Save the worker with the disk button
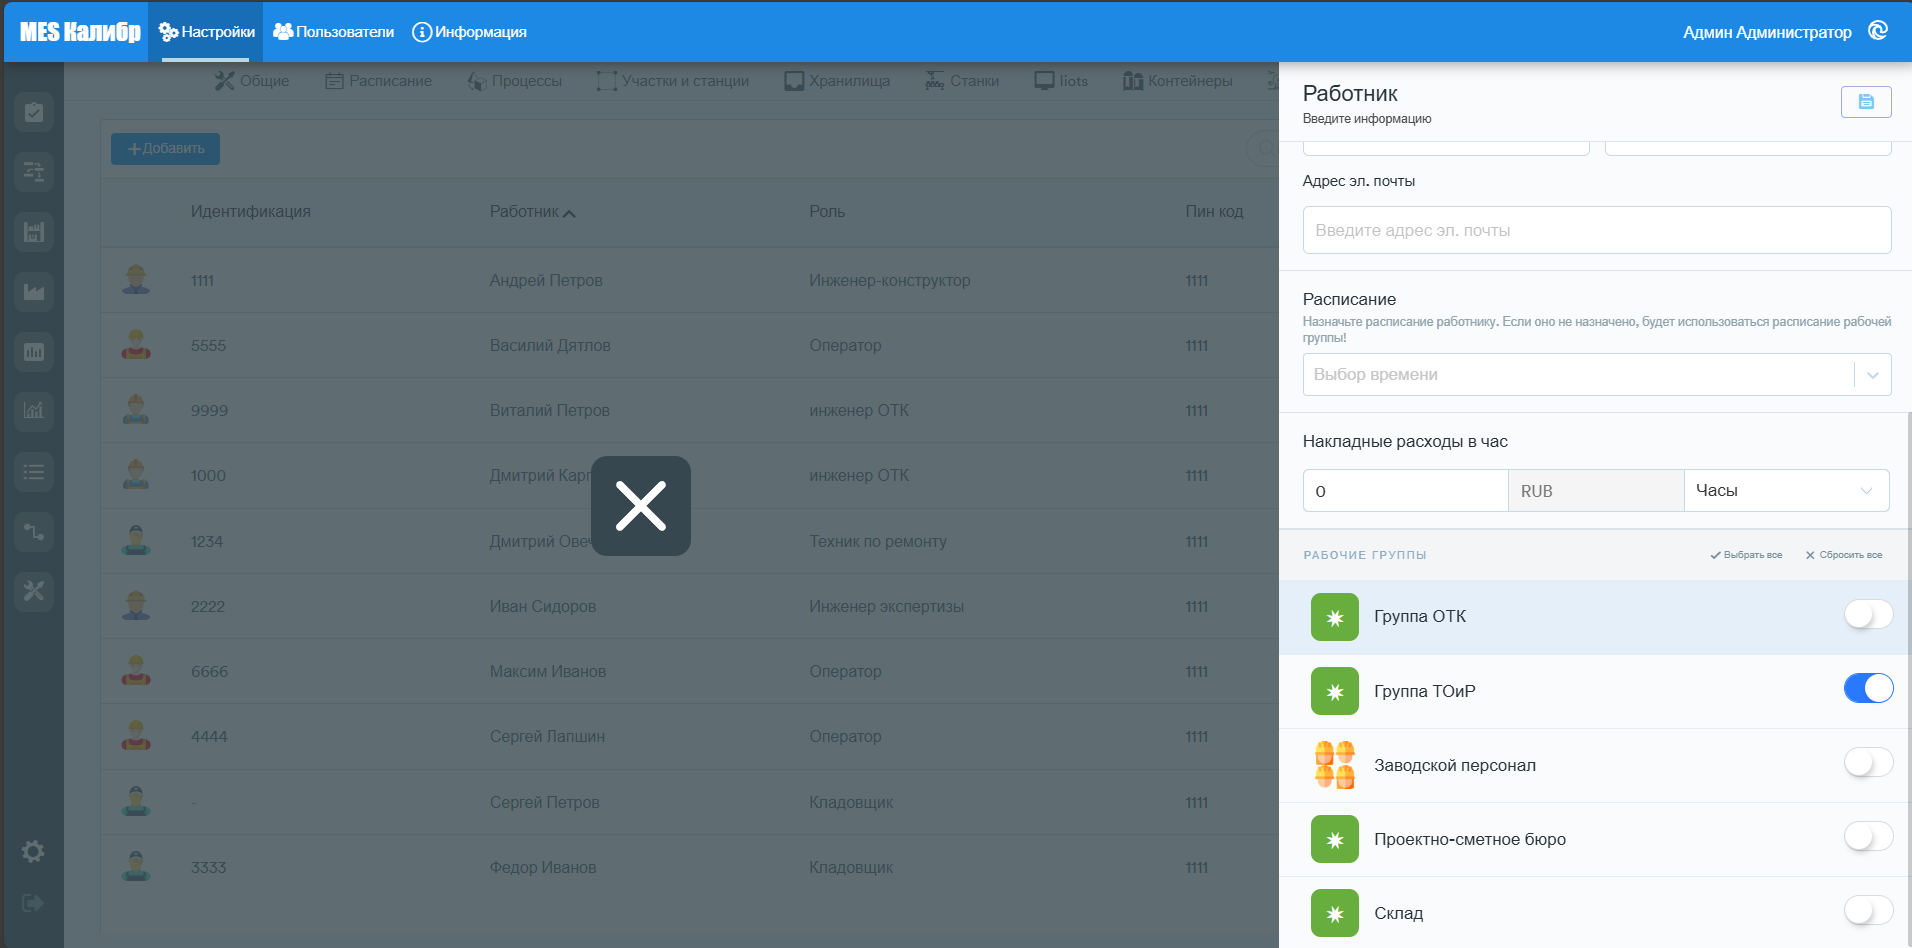 (1866, 102)
